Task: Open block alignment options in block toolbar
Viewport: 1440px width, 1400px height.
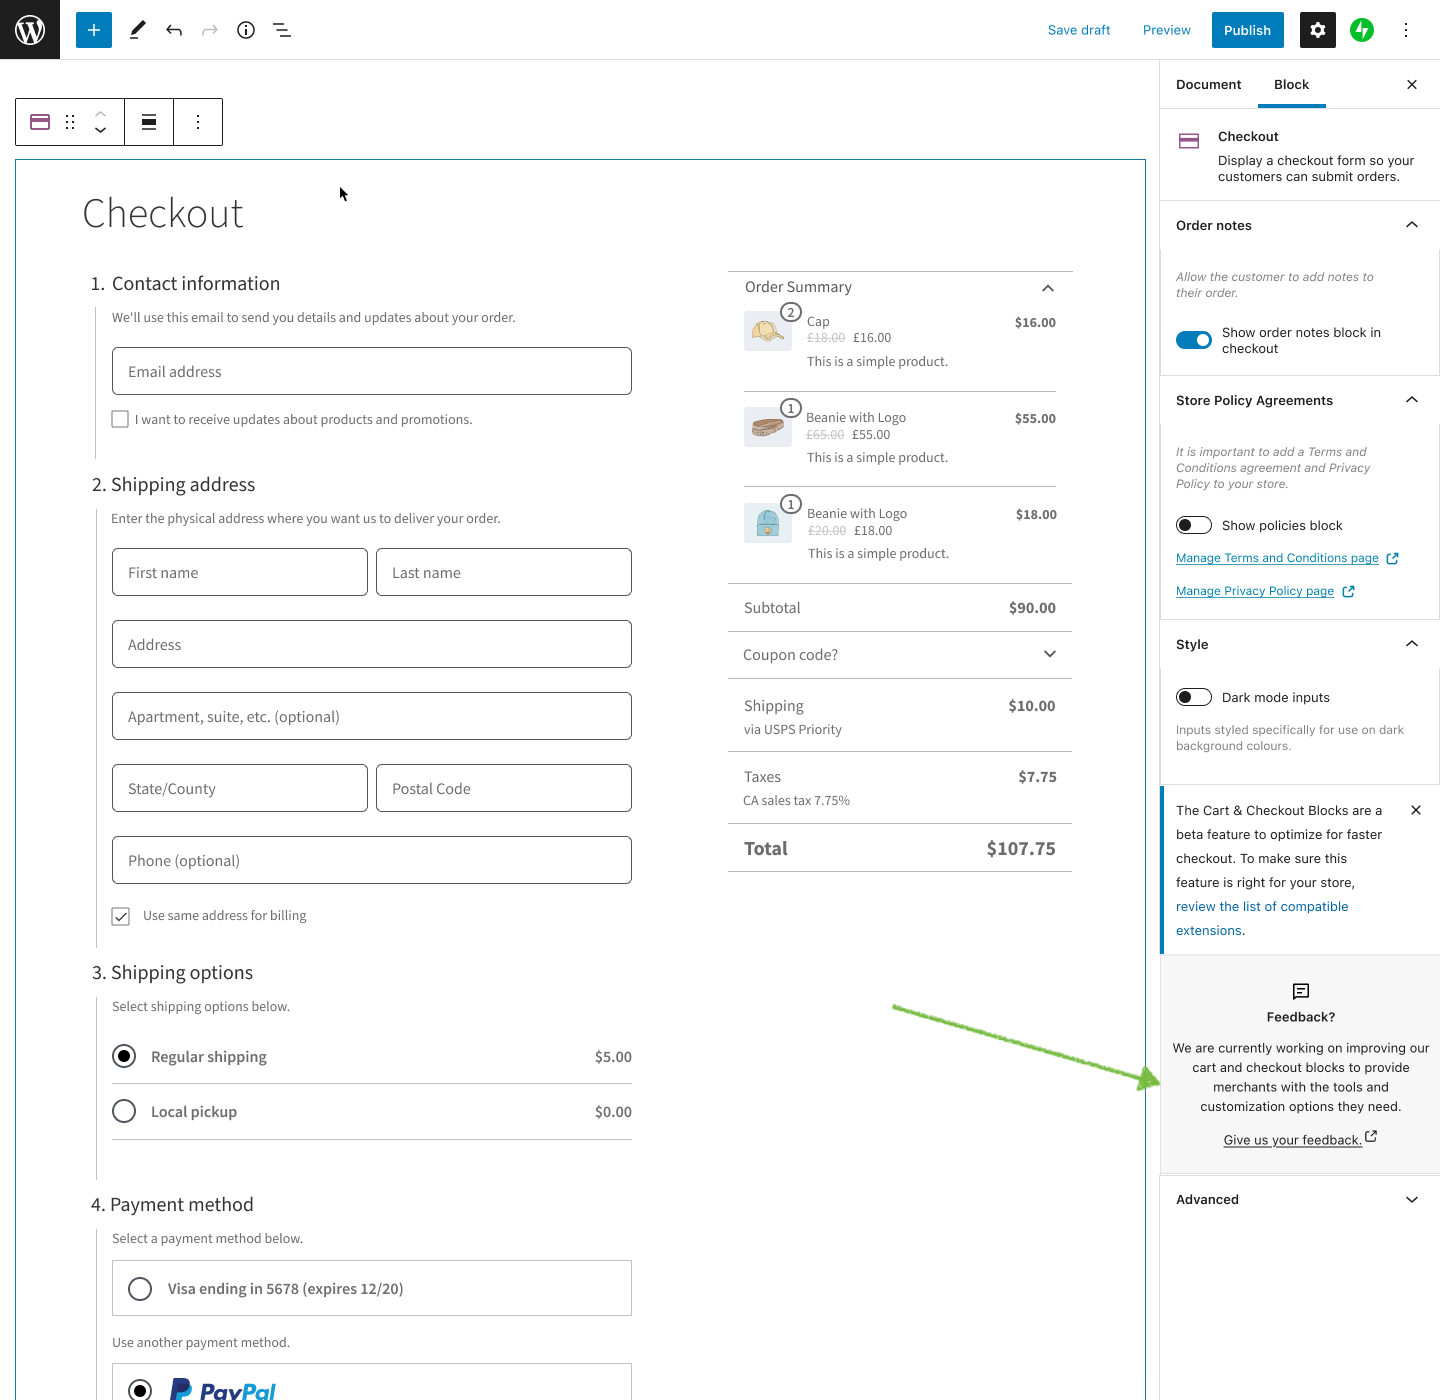Action: 148,121
